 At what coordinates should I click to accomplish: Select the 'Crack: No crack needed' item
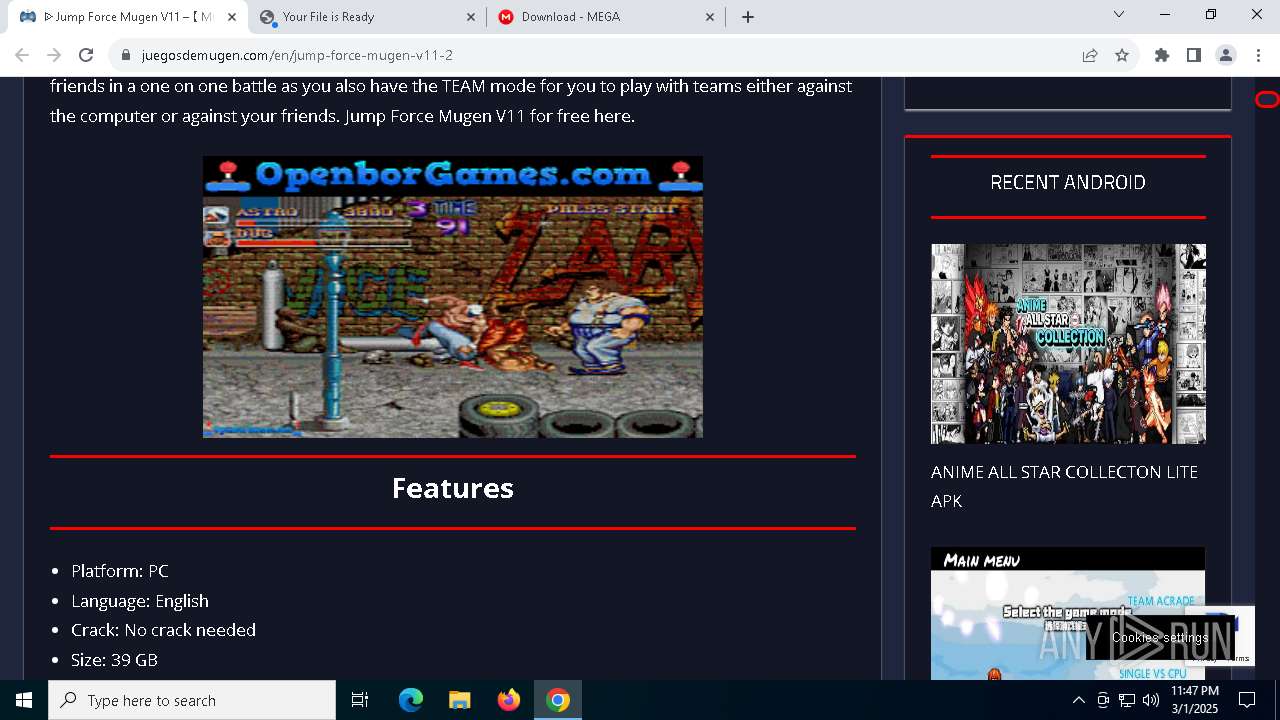[164, 630]
